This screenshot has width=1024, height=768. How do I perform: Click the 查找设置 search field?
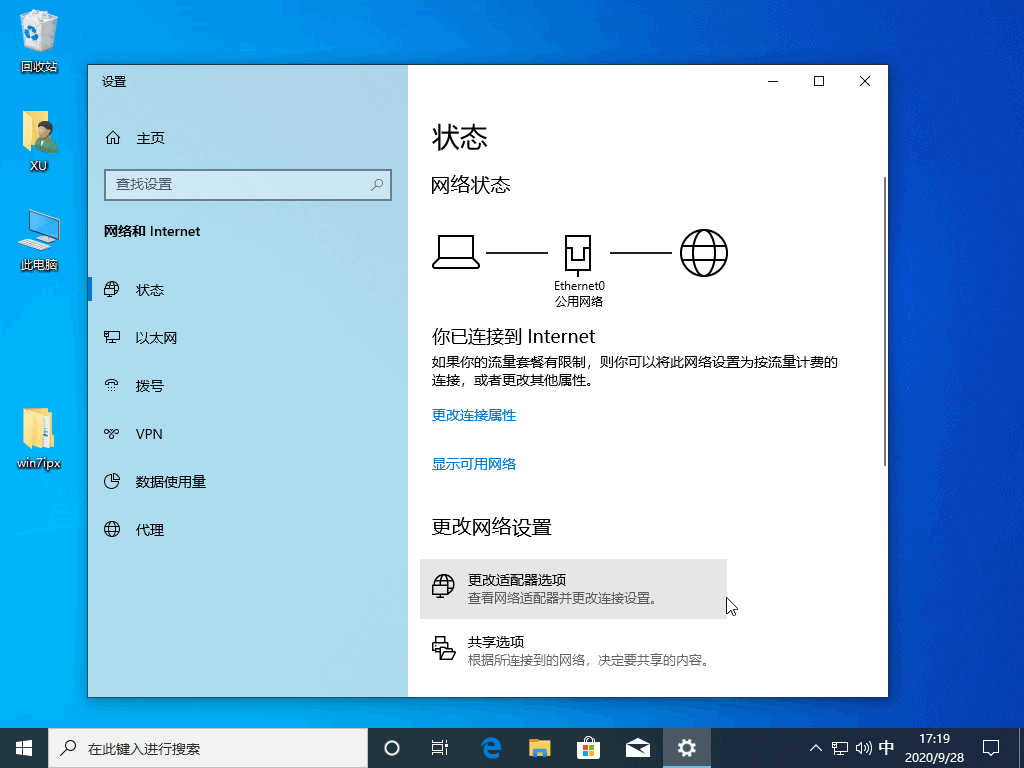[248, 185]
